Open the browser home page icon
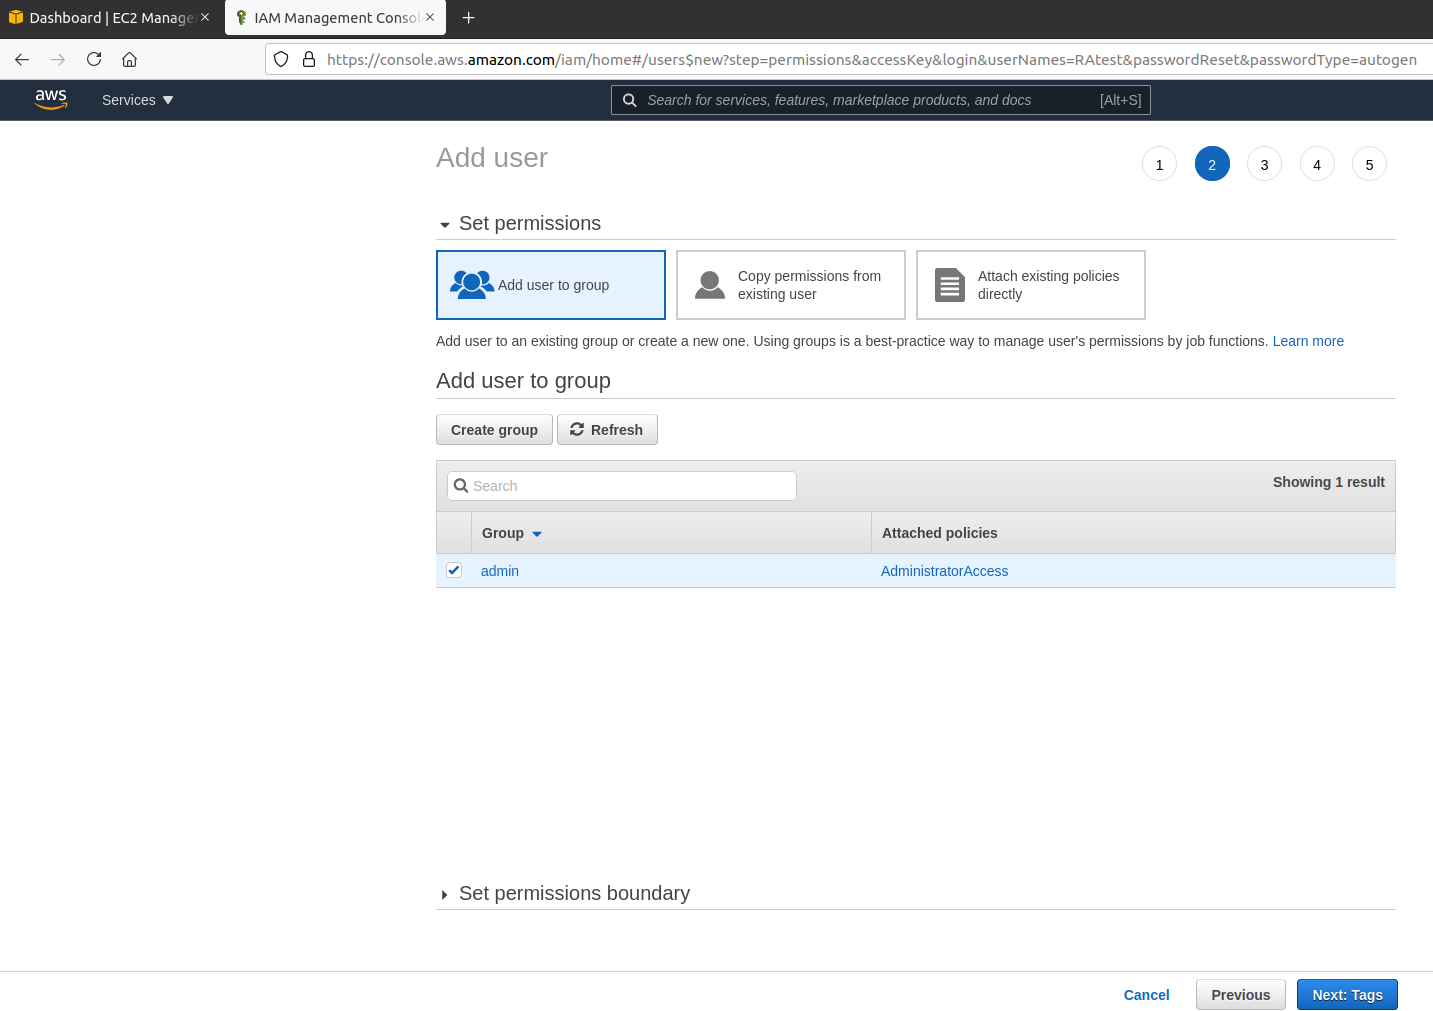This screenshot has height=1011, width=1433. click(x=130, y=60)
